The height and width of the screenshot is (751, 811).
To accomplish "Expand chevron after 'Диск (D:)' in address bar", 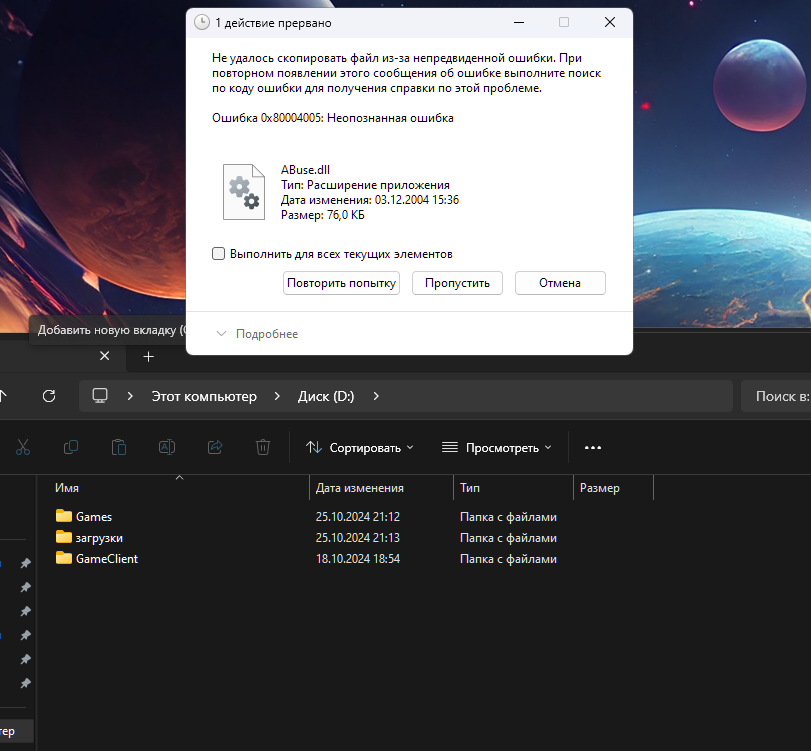I will 376,396.
